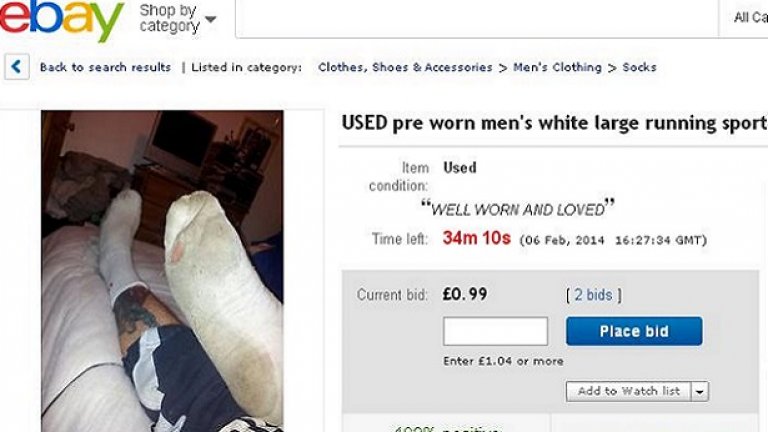768x432 pixels.
Task: Click the bid amount input field
Action: point(495,331)
